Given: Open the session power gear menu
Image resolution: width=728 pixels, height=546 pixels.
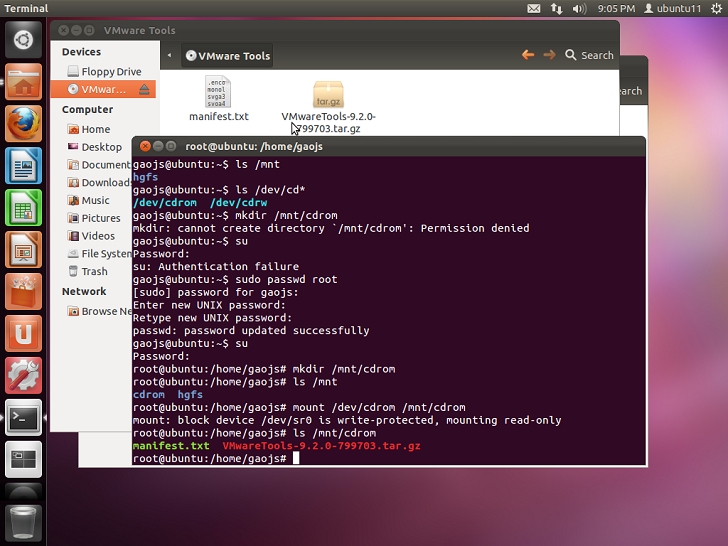Looking at the screenshot, I should (x=716, y=8).
